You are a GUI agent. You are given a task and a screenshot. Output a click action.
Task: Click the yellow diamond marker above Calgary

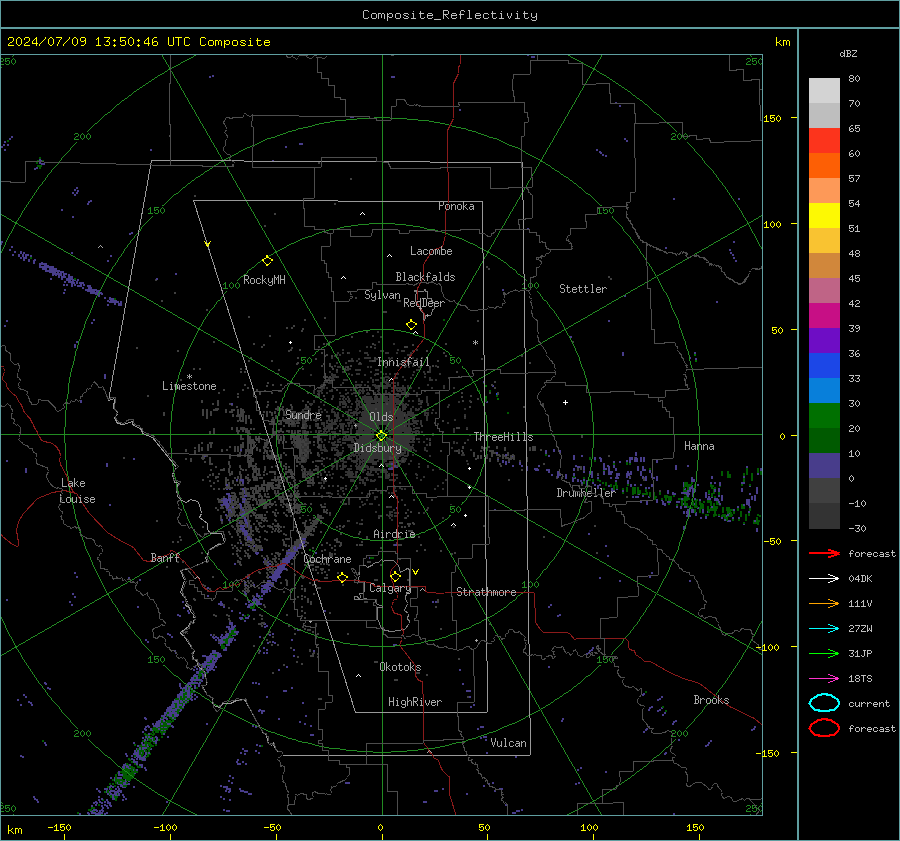395,576
